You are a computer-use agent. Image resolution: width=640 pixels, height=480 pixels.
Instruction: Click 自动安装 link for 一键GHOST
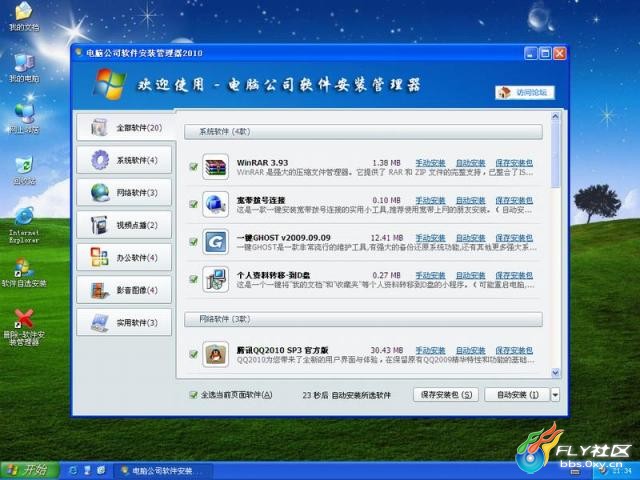(470, 238)
